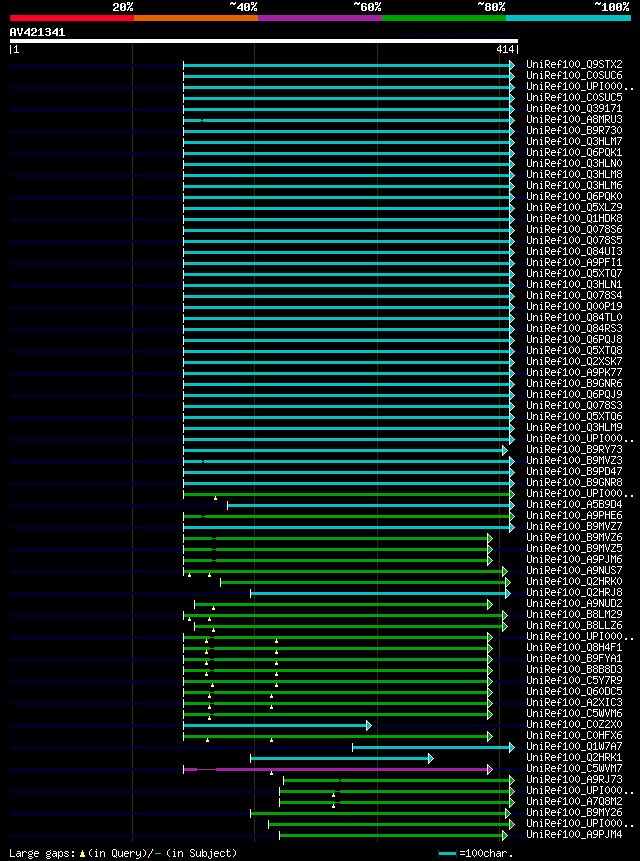Open hit UniRef100_B9R730
The image size is (640, 861).
coord(574,130)
